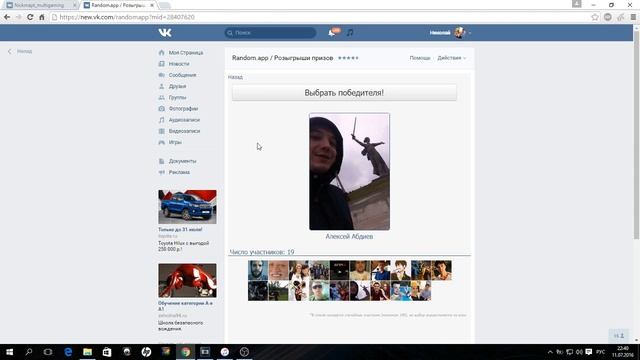
Task: Click the VK logo in the header
Action: 165,33
